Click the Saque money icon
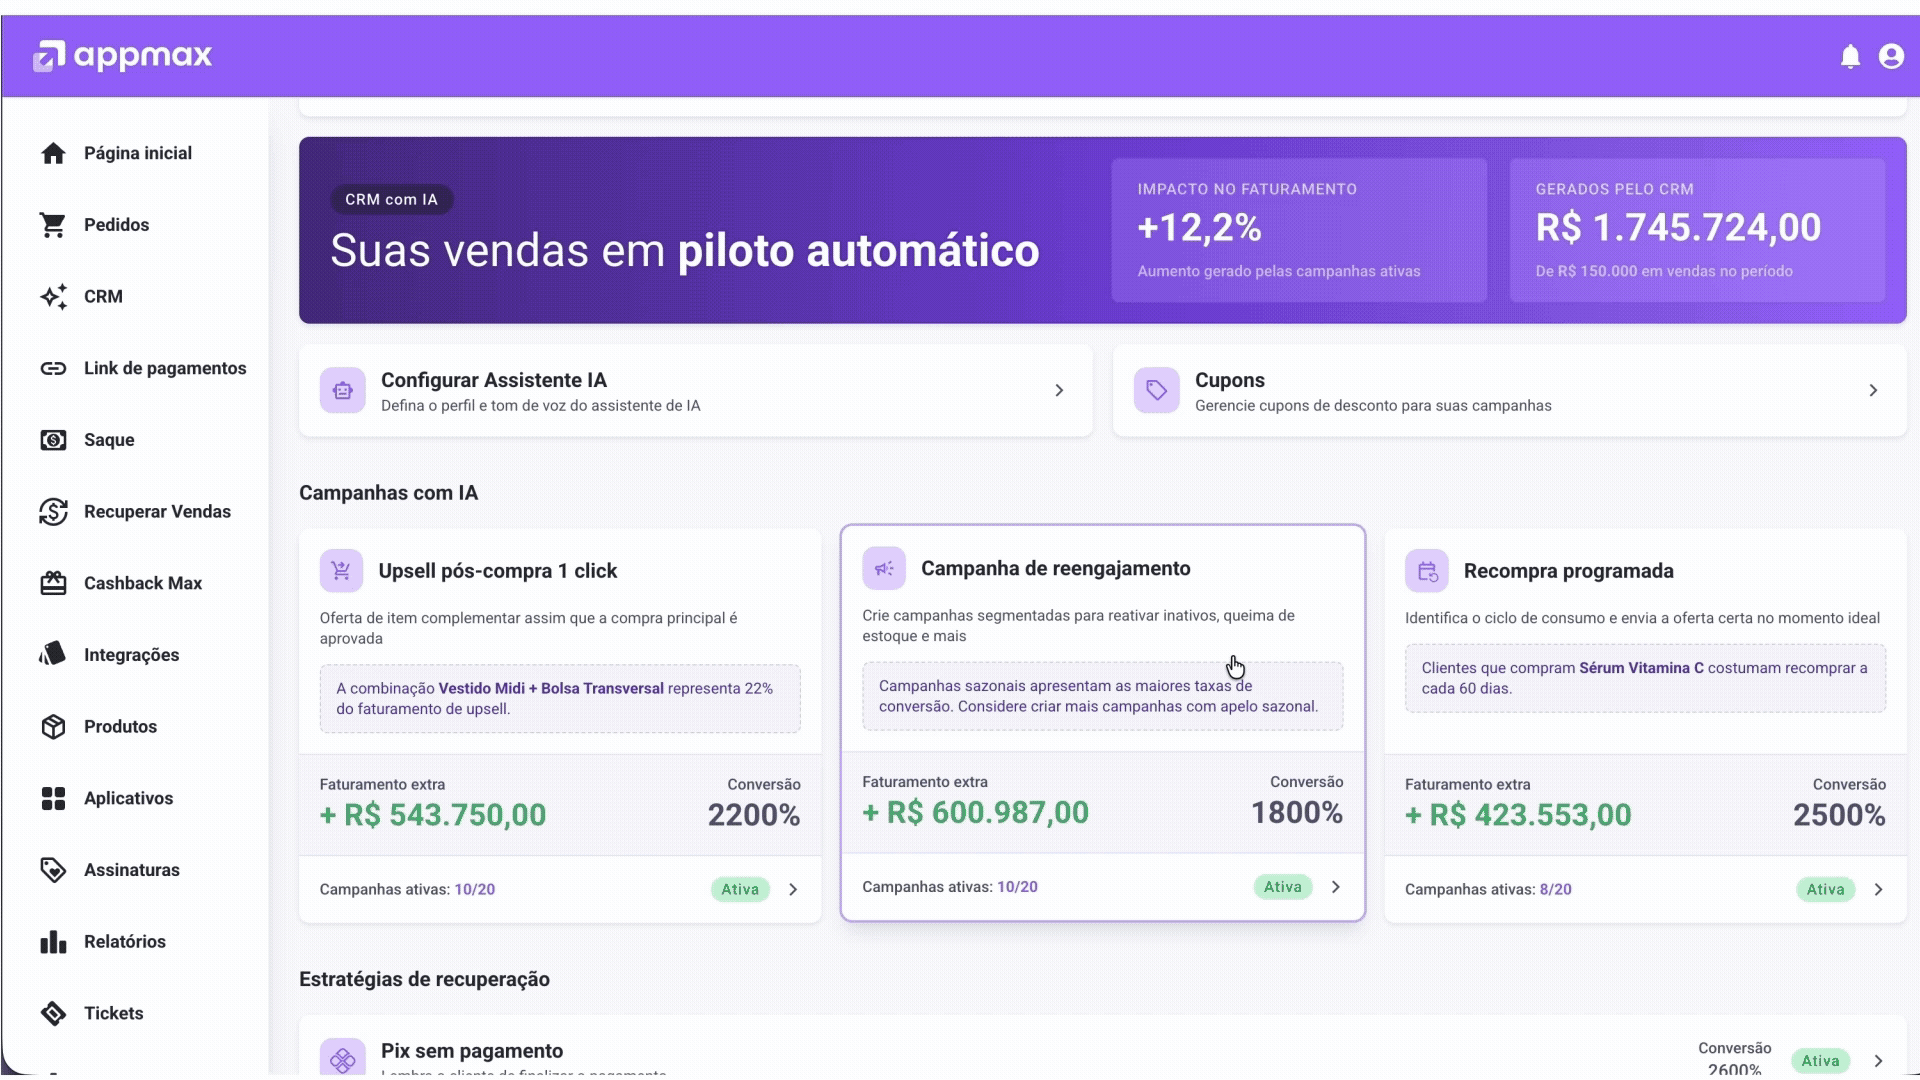Viewport: 1920px width, 1080px height. 55,440
